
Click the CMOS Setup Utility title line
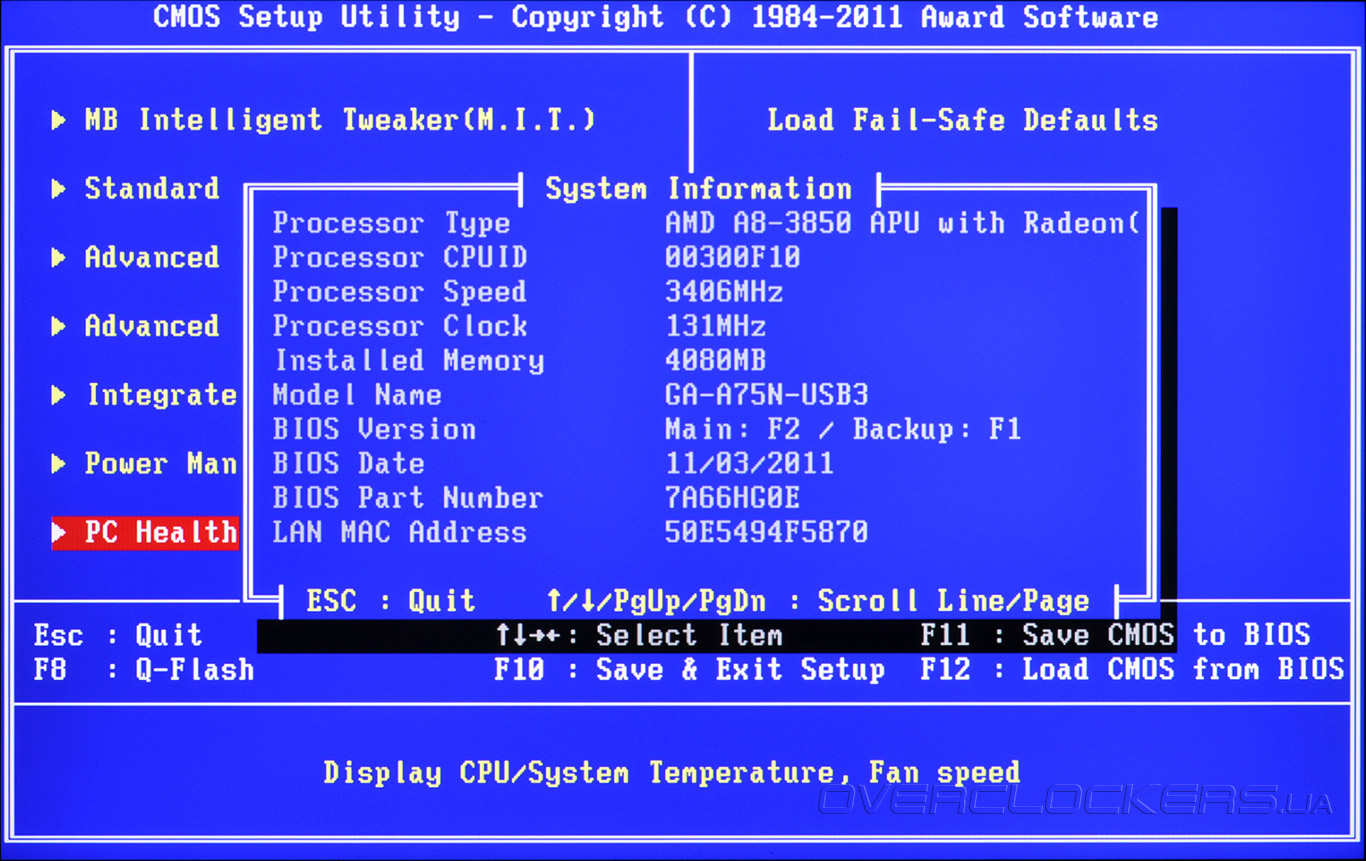[x=656, y=17]
